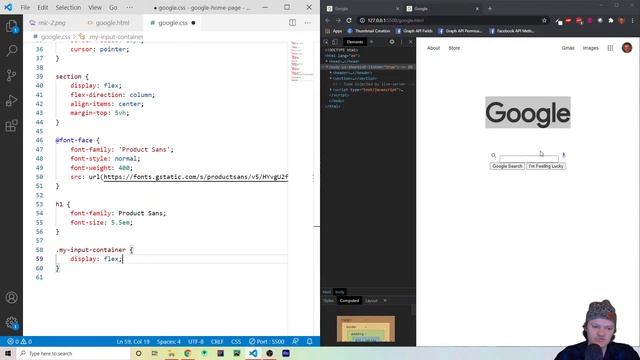Open the overflow menu ellipsis in VS Code menu bar
This screenshot has width=640, height=360.
pyautogui.click(x=129, y=8)
